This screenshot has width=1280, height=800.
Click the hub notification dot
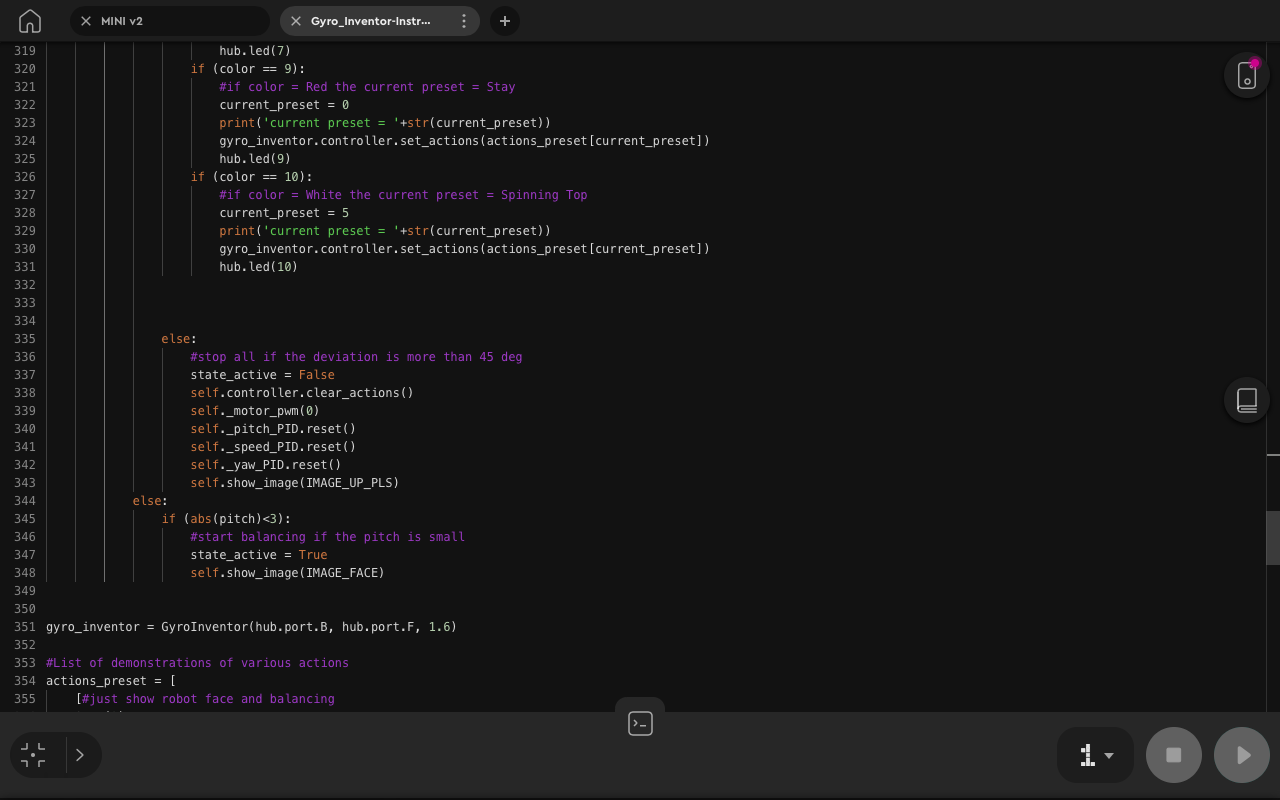click(1255, 62)
